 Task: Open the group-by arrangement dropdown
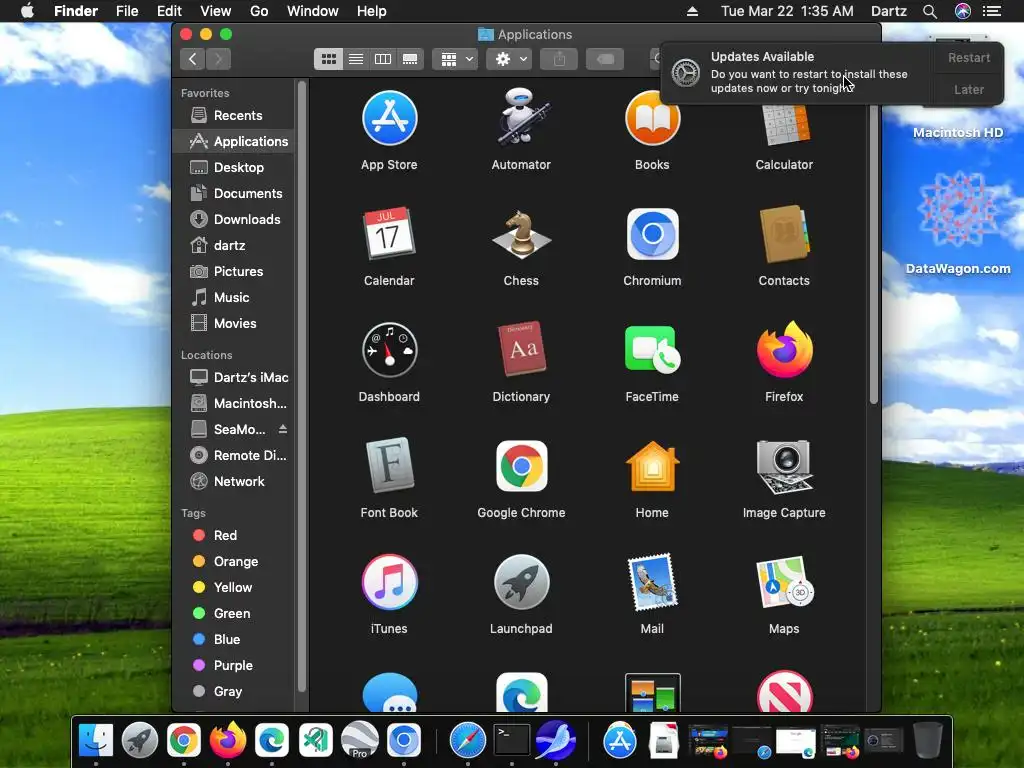[x=455, y=59]
